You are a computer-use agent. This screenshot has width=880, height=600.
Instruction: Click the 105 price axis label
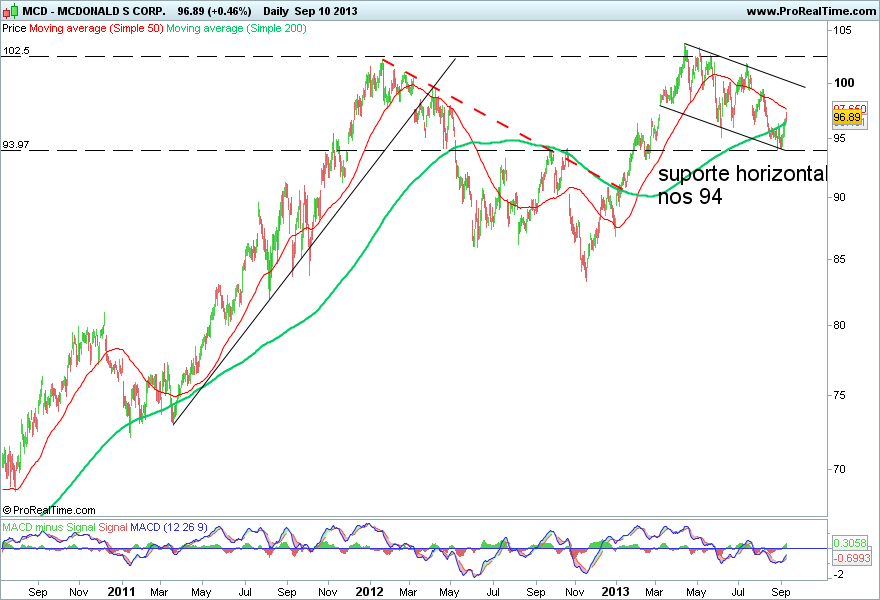842,30
